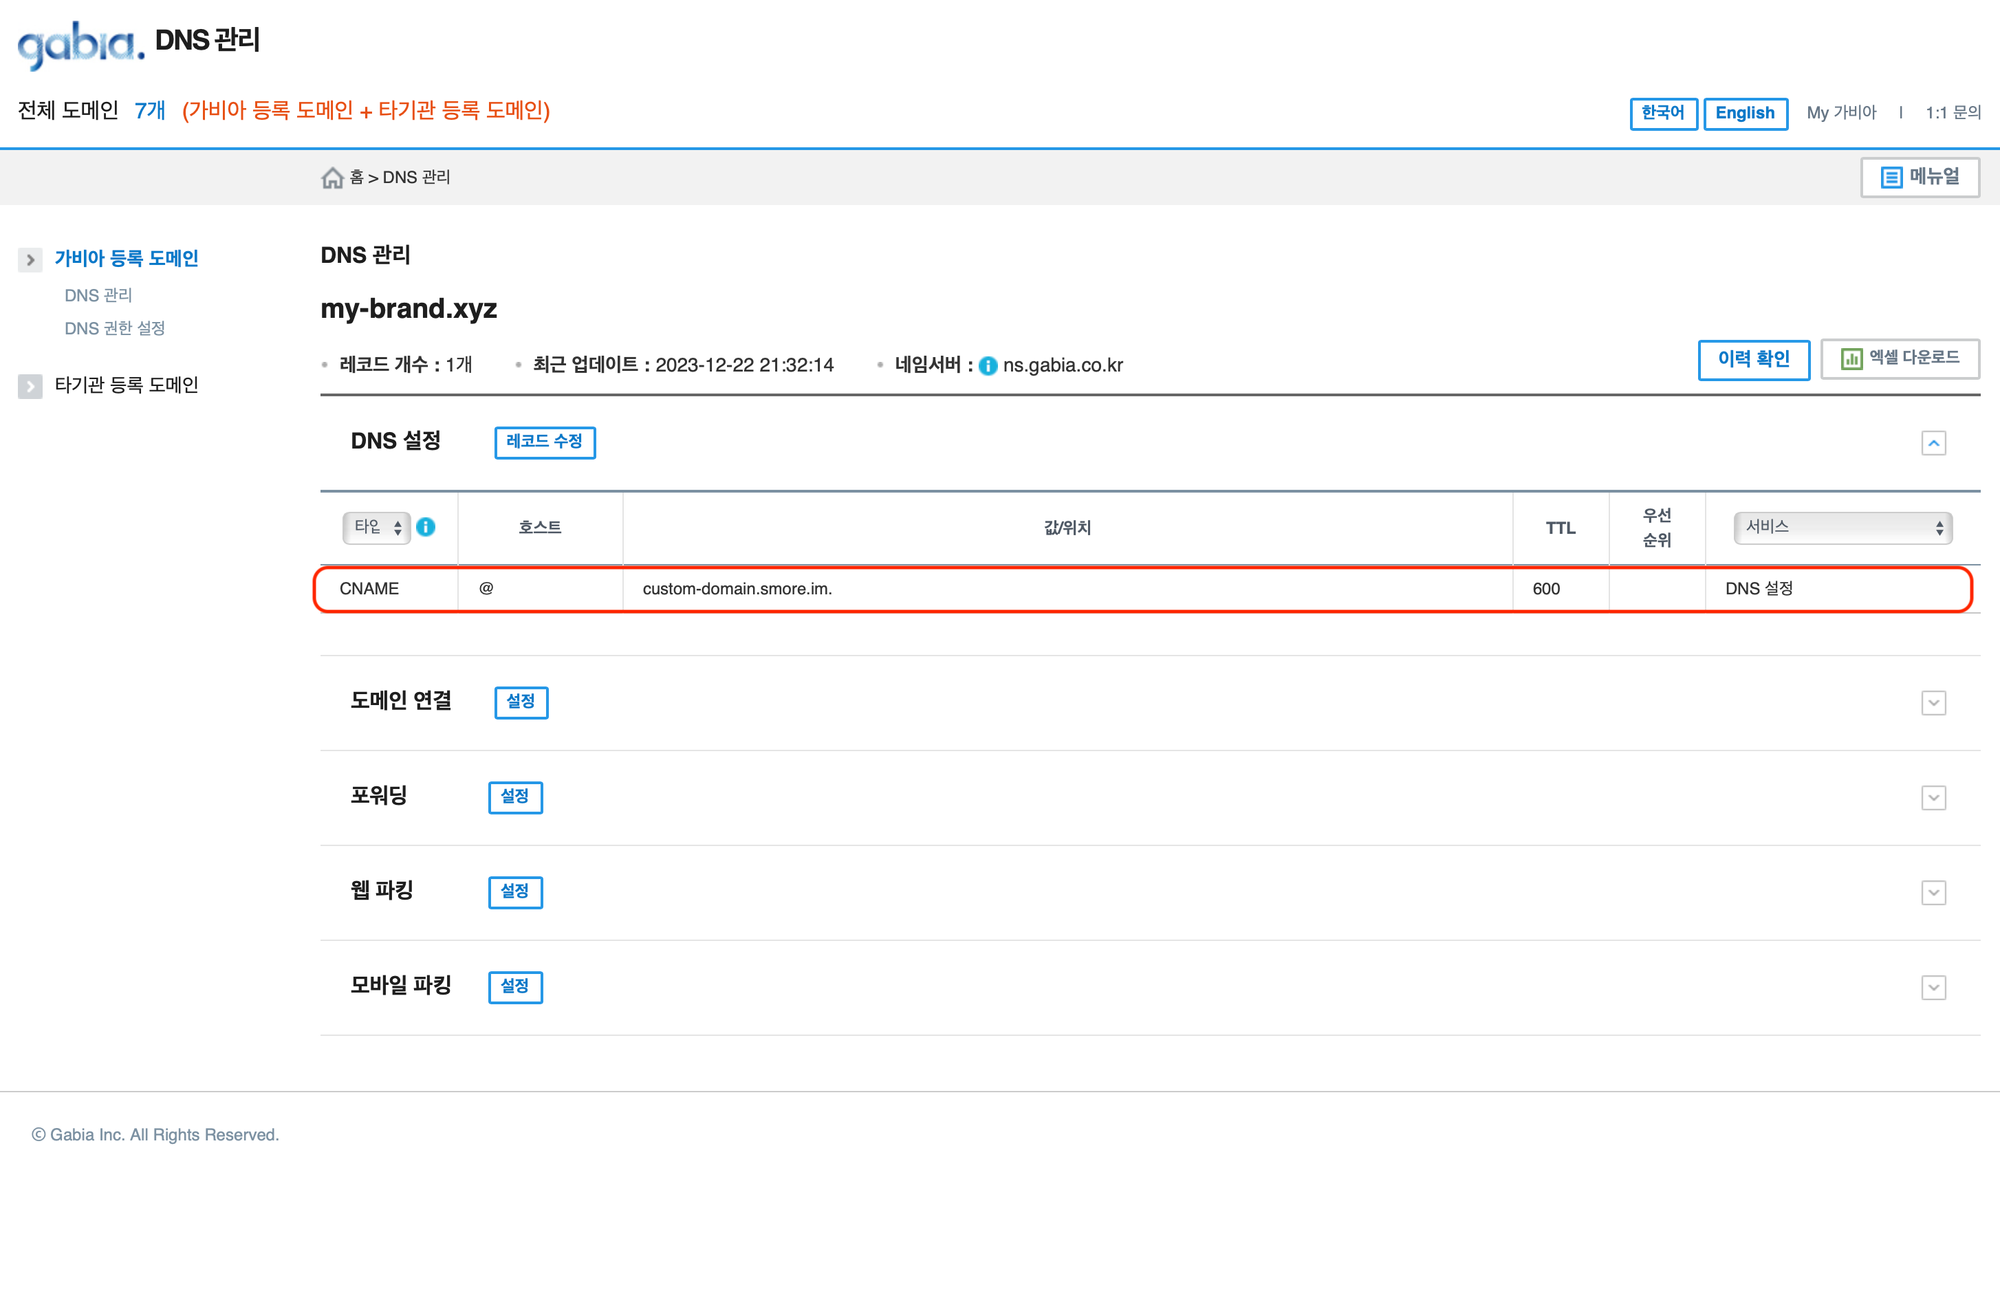The width and height of the screenshot is (2000, 1307).
Task: Expand the 웹 파킹 section chevron
Action: (1933, 893)
